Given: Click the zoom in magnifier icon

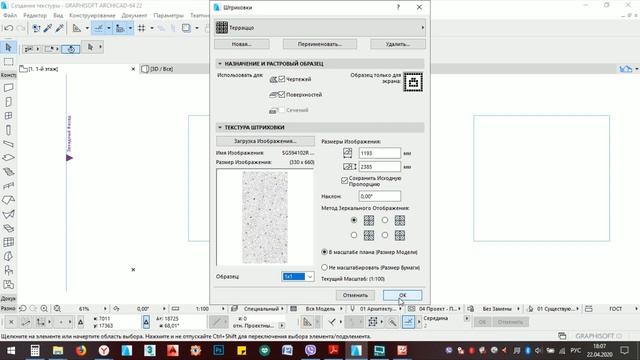Looking at the screenshot, I should coord(44,309).
